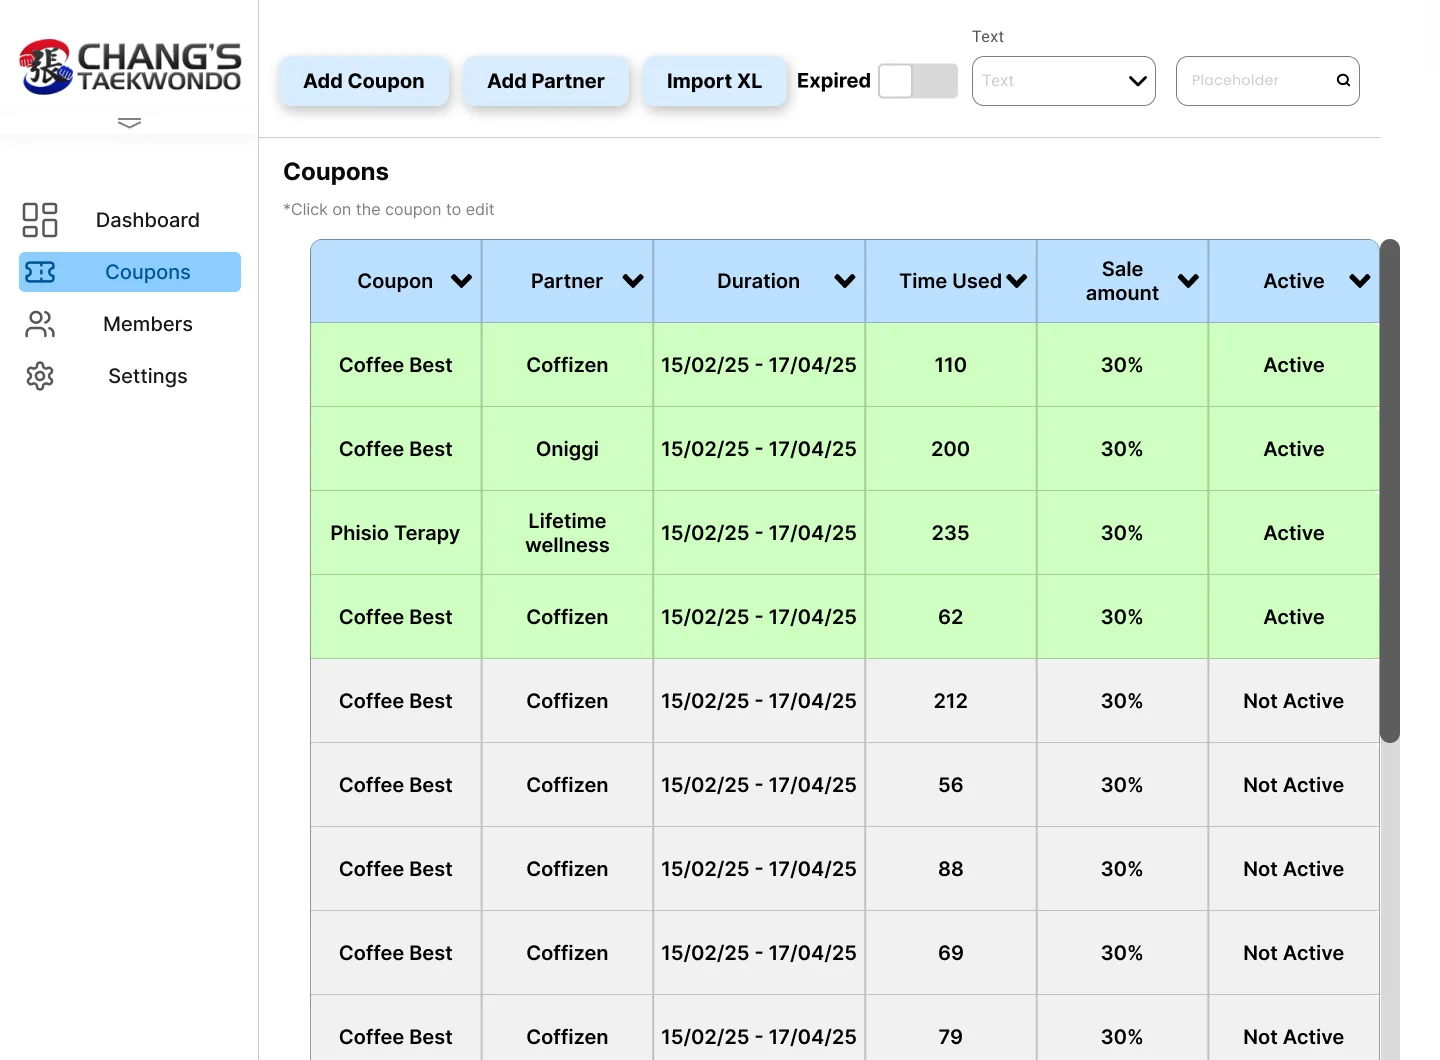This screenshot has height=1060, width=1440.
Task: Click the 'Click on the coupon to edit' note
Action: pyautogui.click(x=389, y=209)
